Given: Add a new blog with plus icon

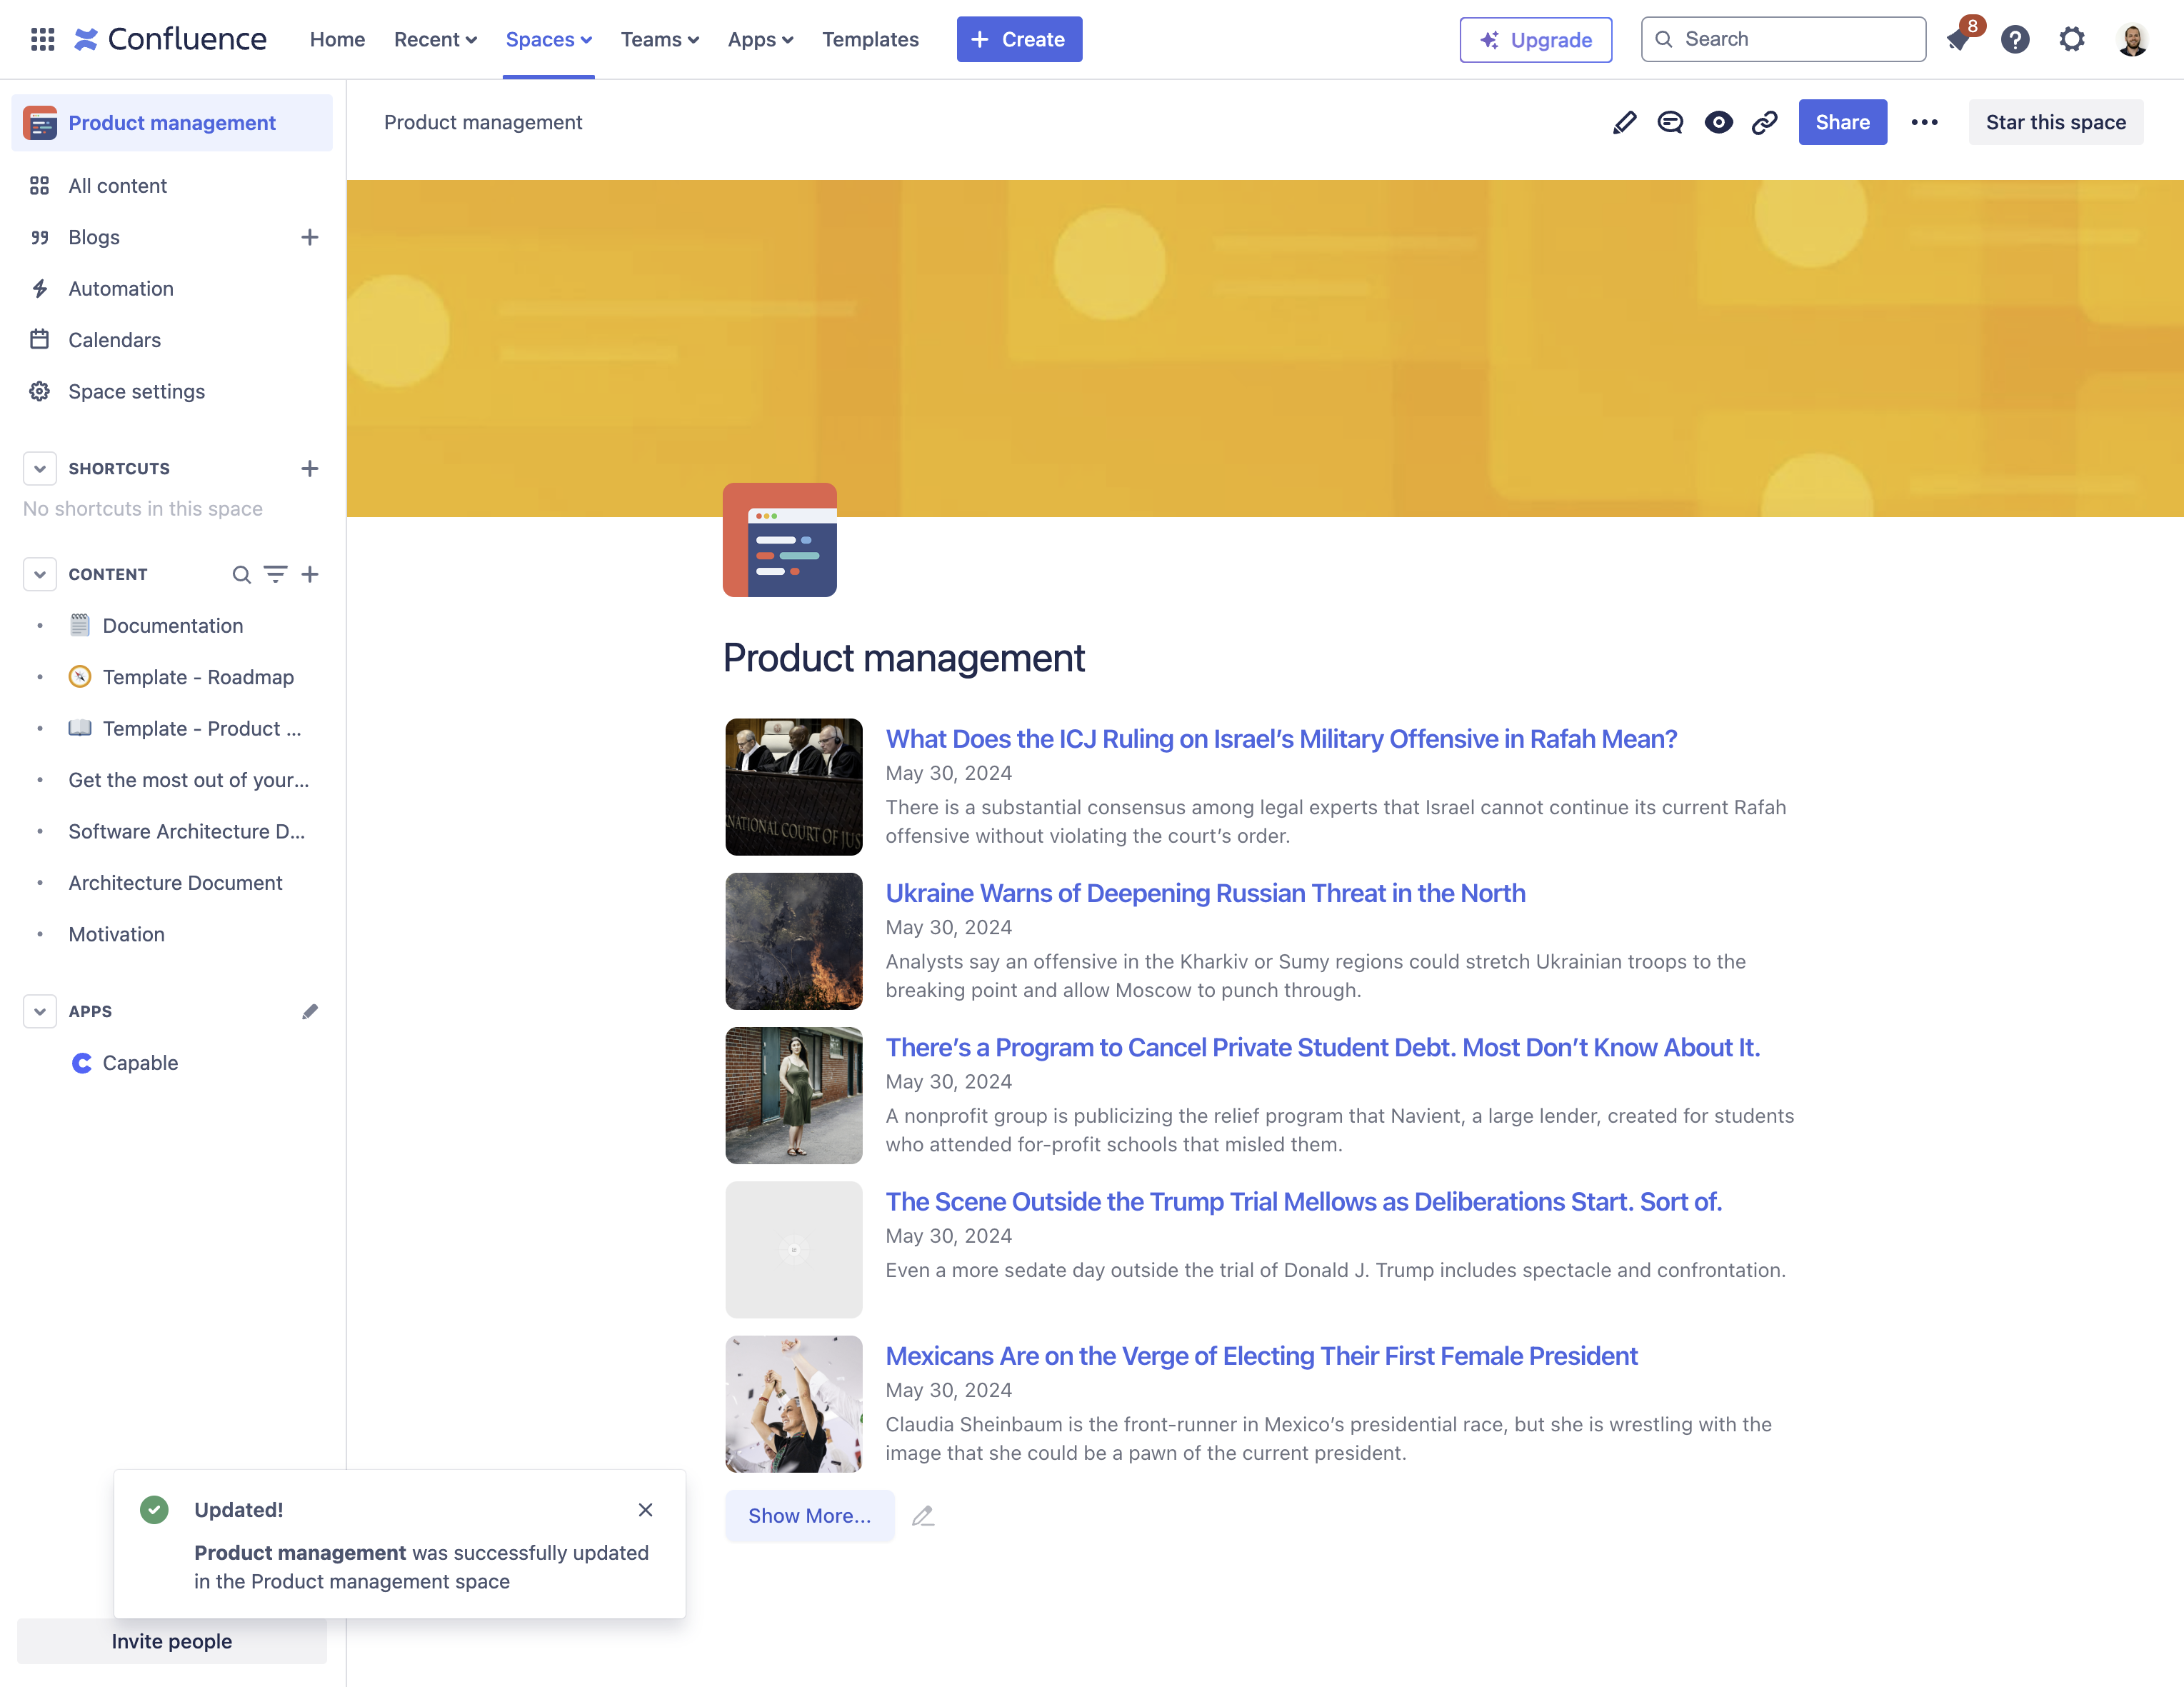Looking at the screenshot, I should click(310, 237).
